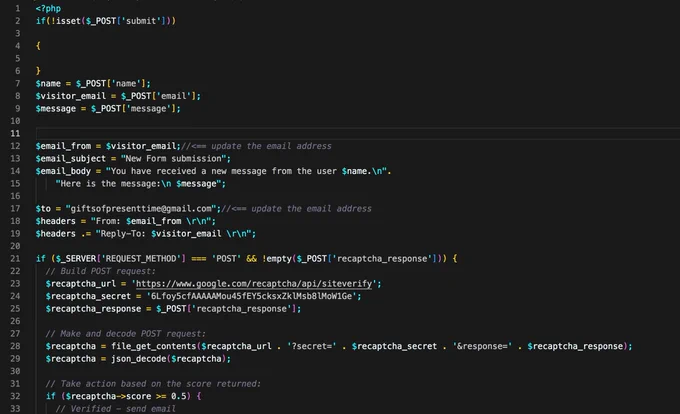This screenshot has height=414, width=680.
Task: Click the $recaptcha->score >= 0.5 condition
Action: (125, 396)
